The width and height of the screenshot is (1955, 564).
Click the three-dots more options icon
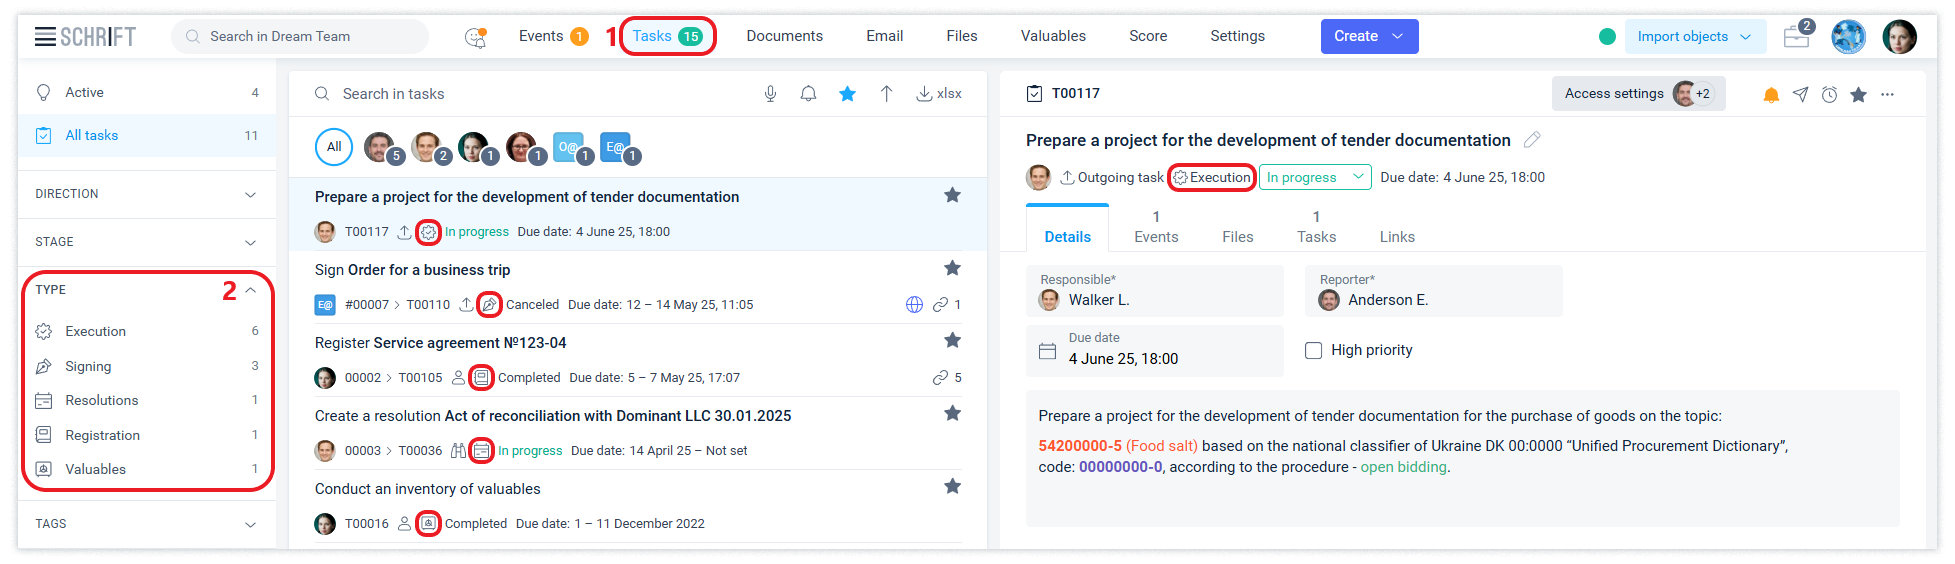[x=1887, y=94]
